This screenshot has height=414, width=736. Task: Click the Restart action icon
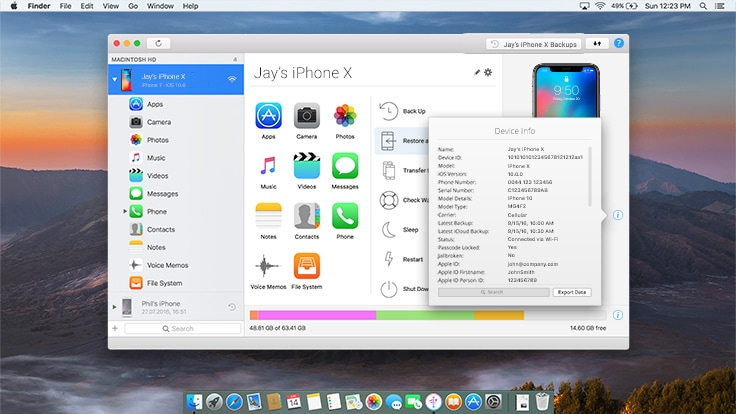tap(389, 259)
